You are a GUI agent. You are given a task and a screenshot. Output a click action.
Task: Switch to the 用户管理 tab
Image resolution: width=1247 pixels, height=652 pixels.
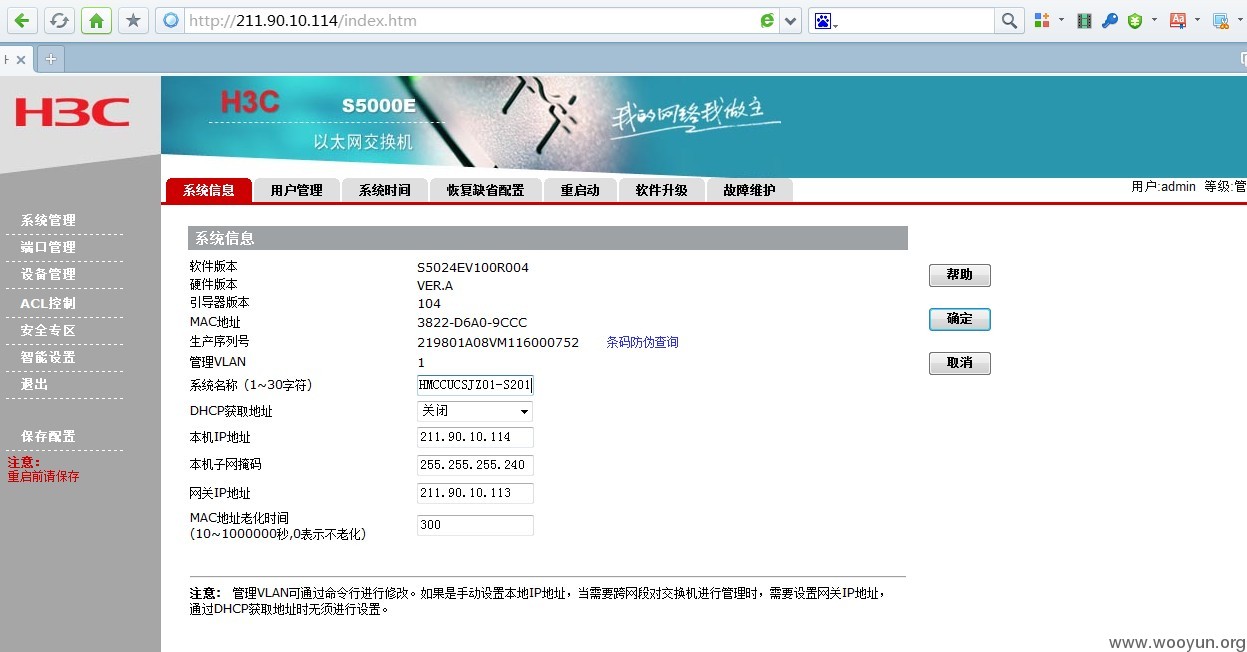click(x=296, y=190)
